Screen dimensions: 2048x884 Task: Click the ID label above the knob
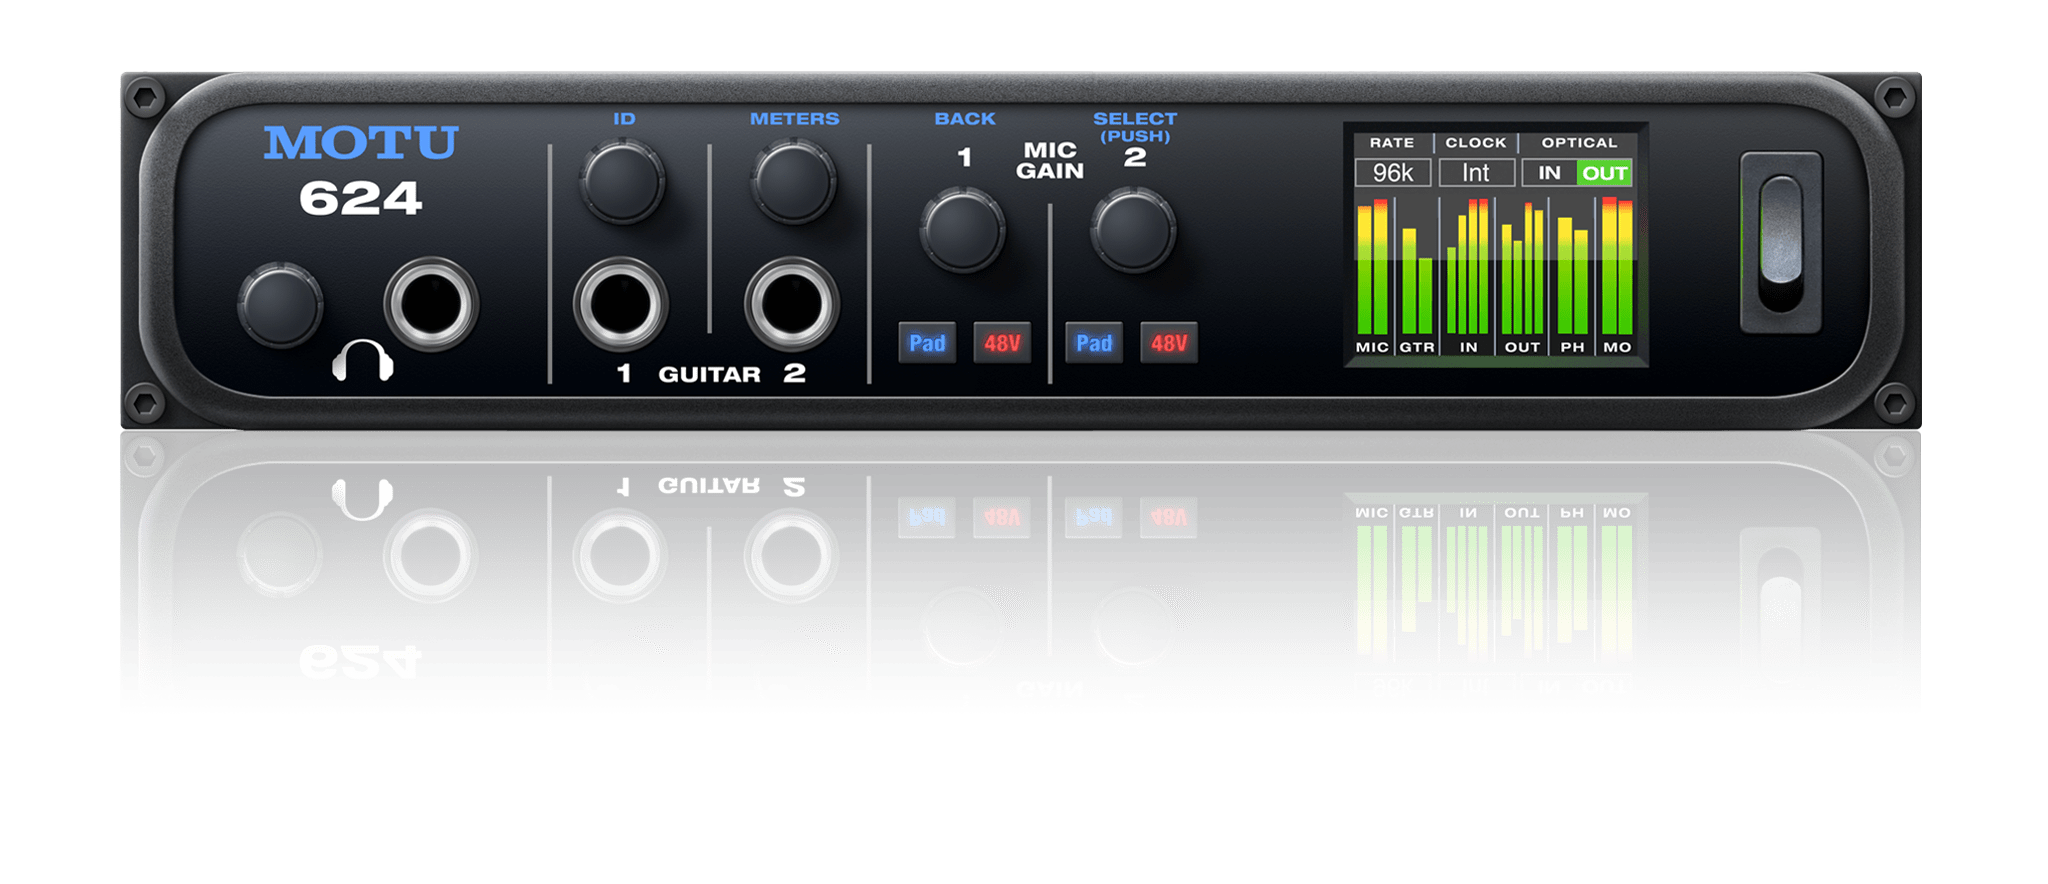[x=624, y=119]
